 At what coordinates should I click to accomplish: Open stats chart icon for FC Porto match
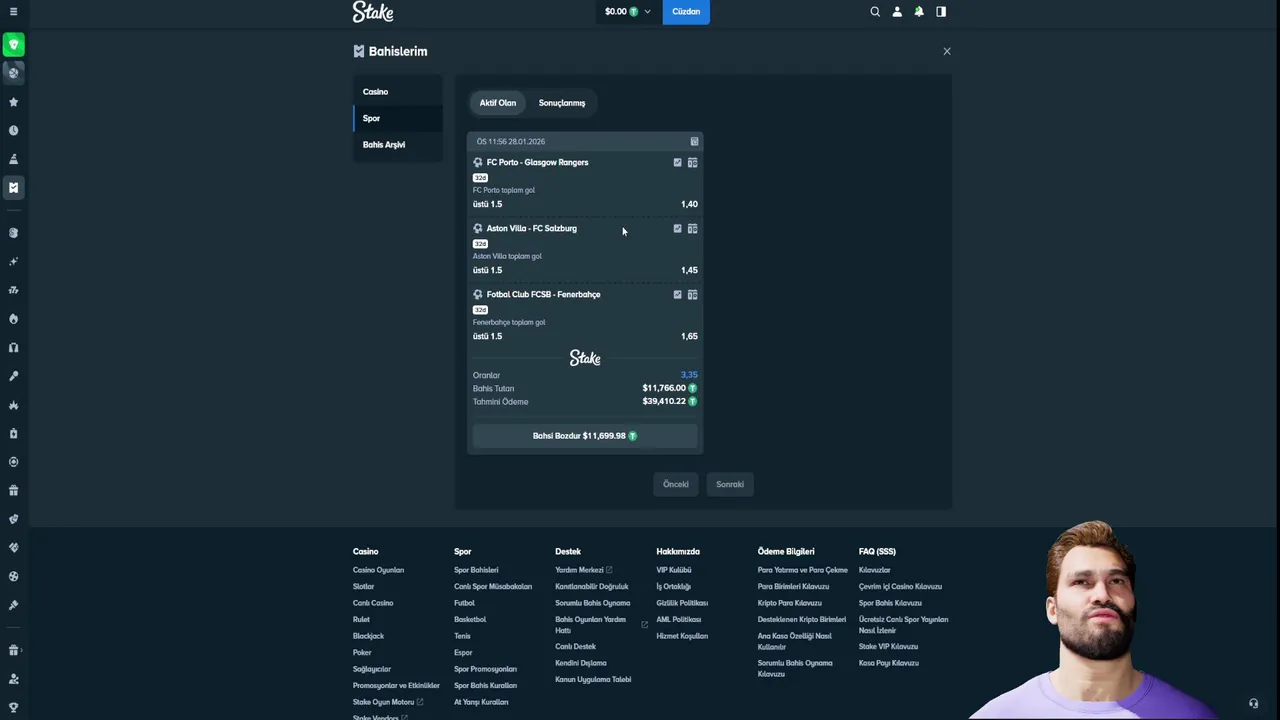[x=677, y=162]
